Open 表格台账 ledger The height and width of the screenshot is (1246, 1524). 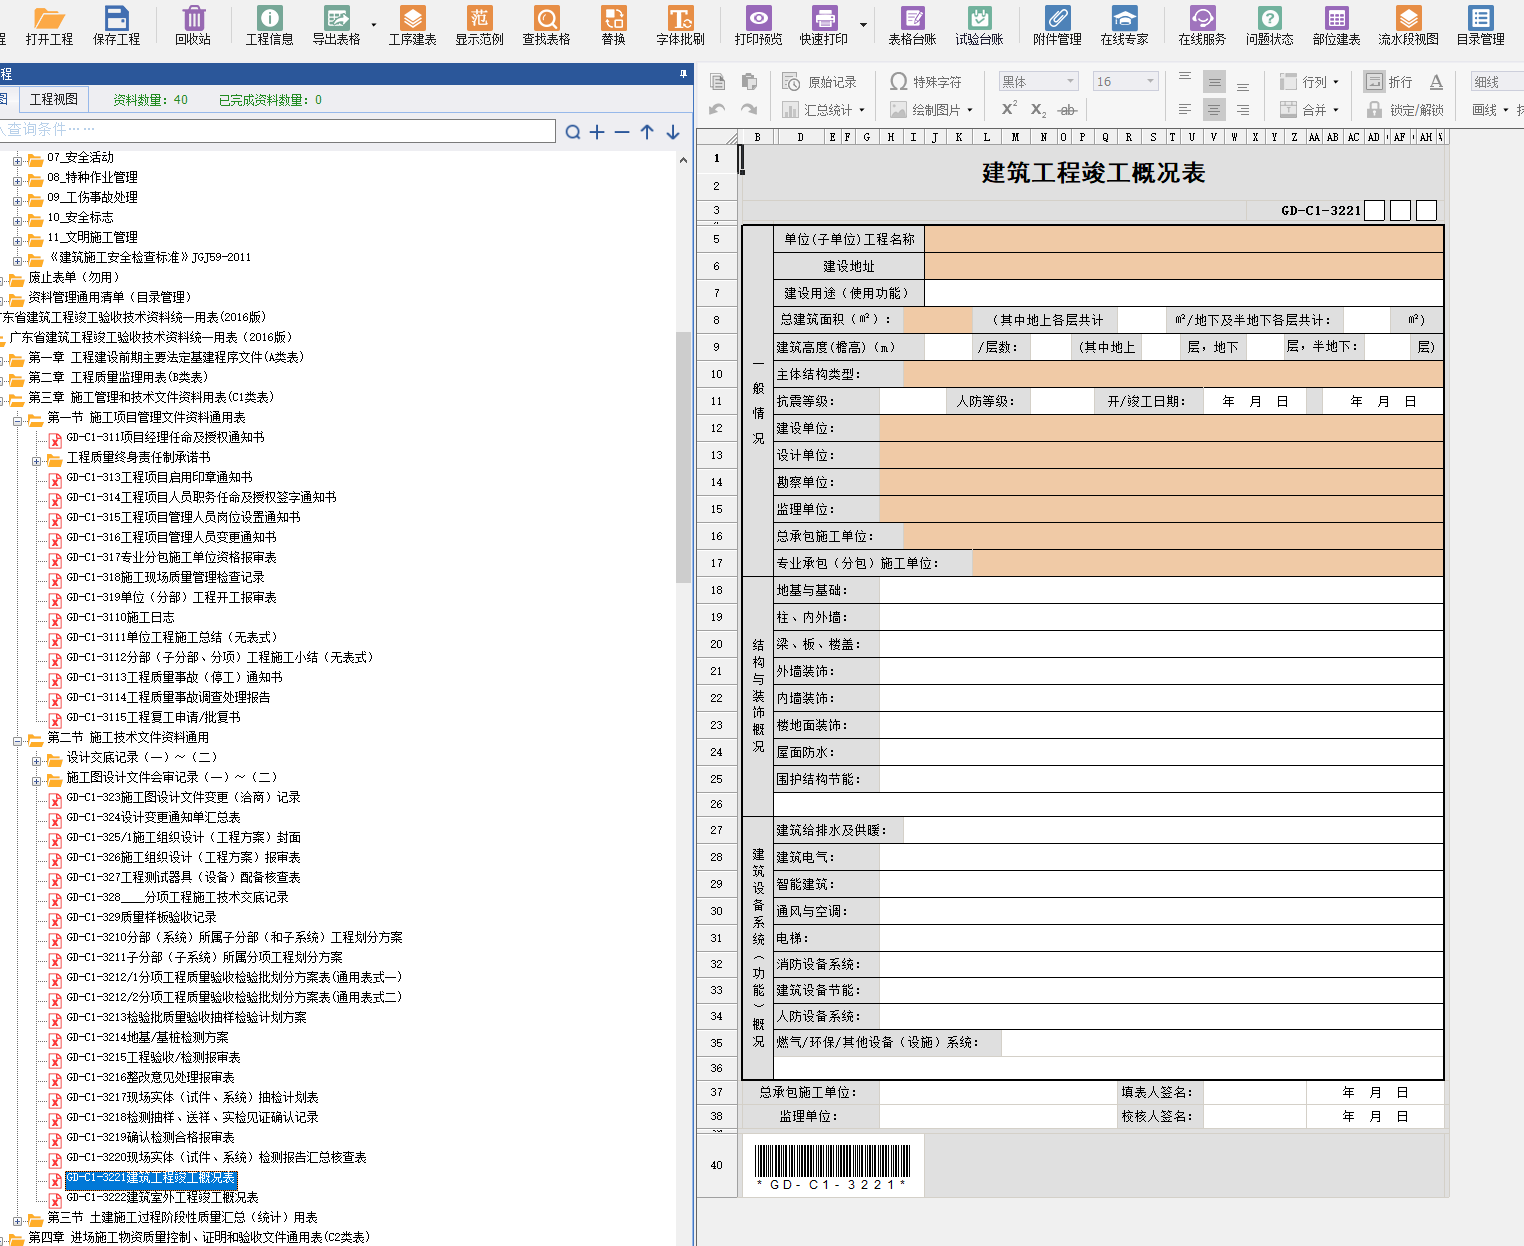(x=912, y=25)
